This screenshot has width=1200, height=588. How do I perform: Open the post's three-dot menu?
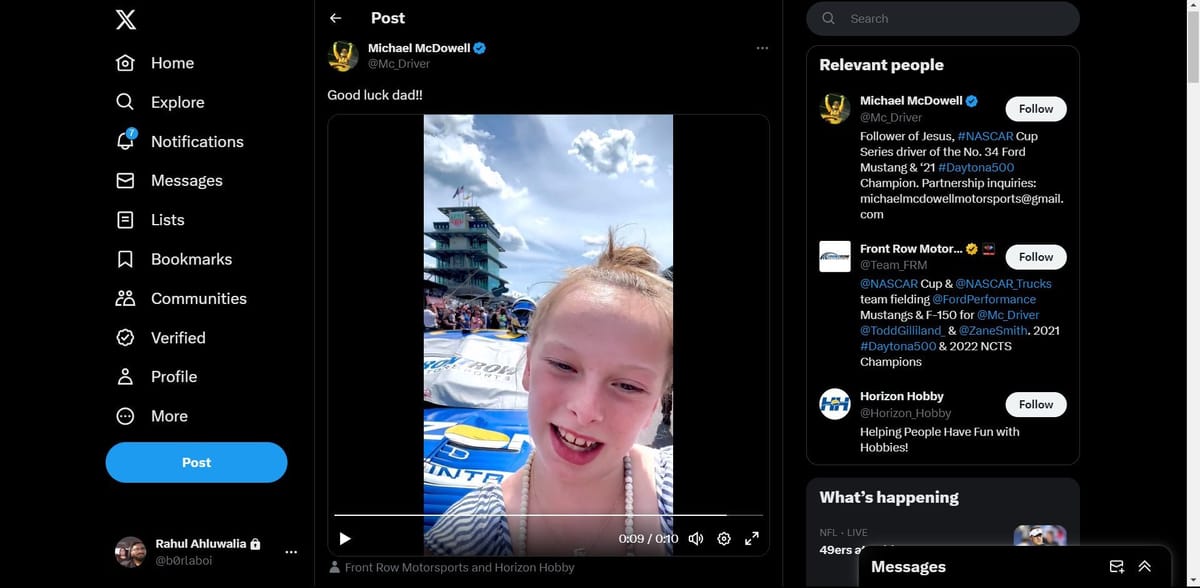pos(762,47)
